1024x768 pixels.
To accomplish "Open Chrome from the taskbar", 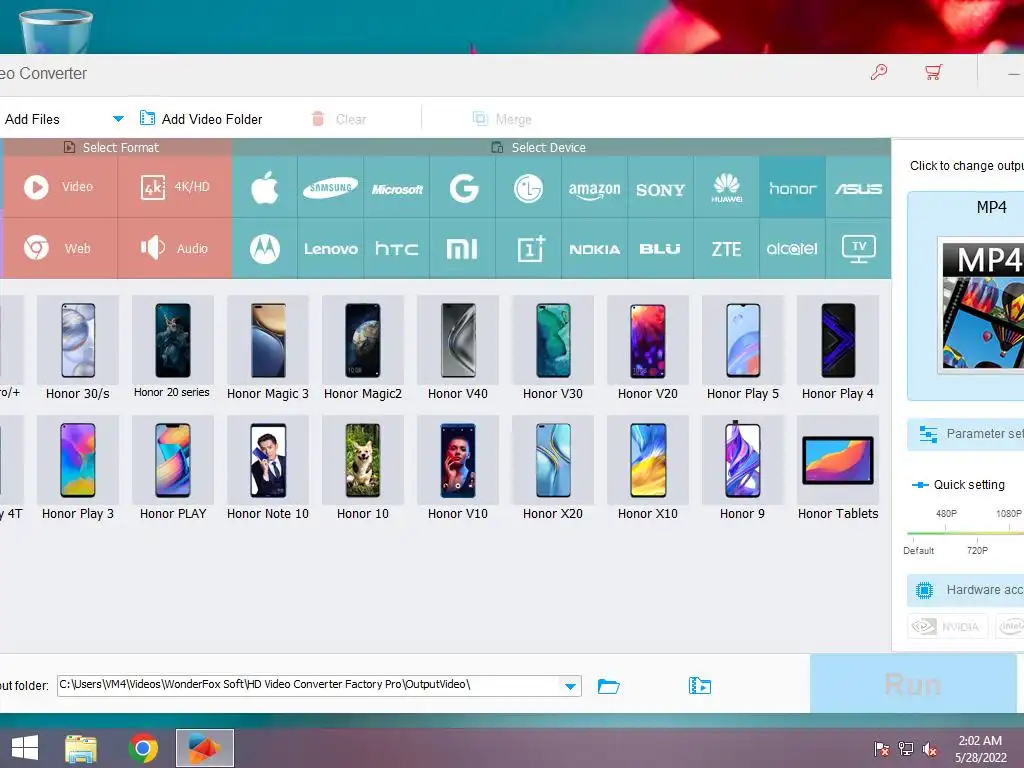I will tap(143, 748).
